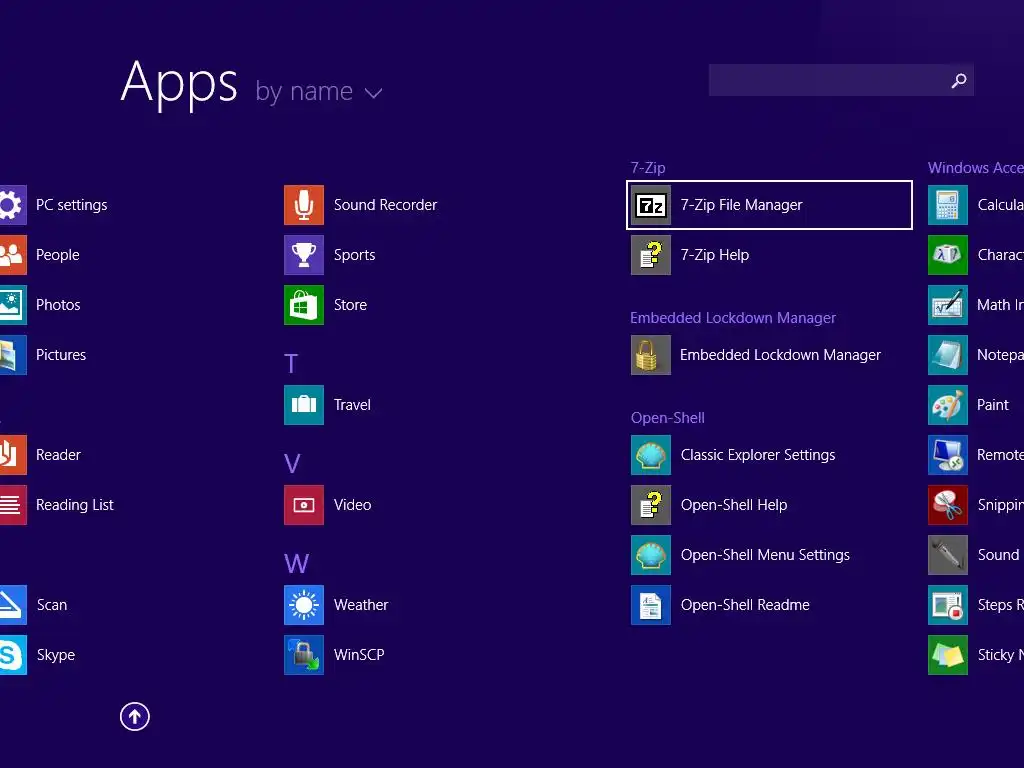The image size is (1024, 768).
Task: Click the 7-Zip group heading
Action: 648,168
